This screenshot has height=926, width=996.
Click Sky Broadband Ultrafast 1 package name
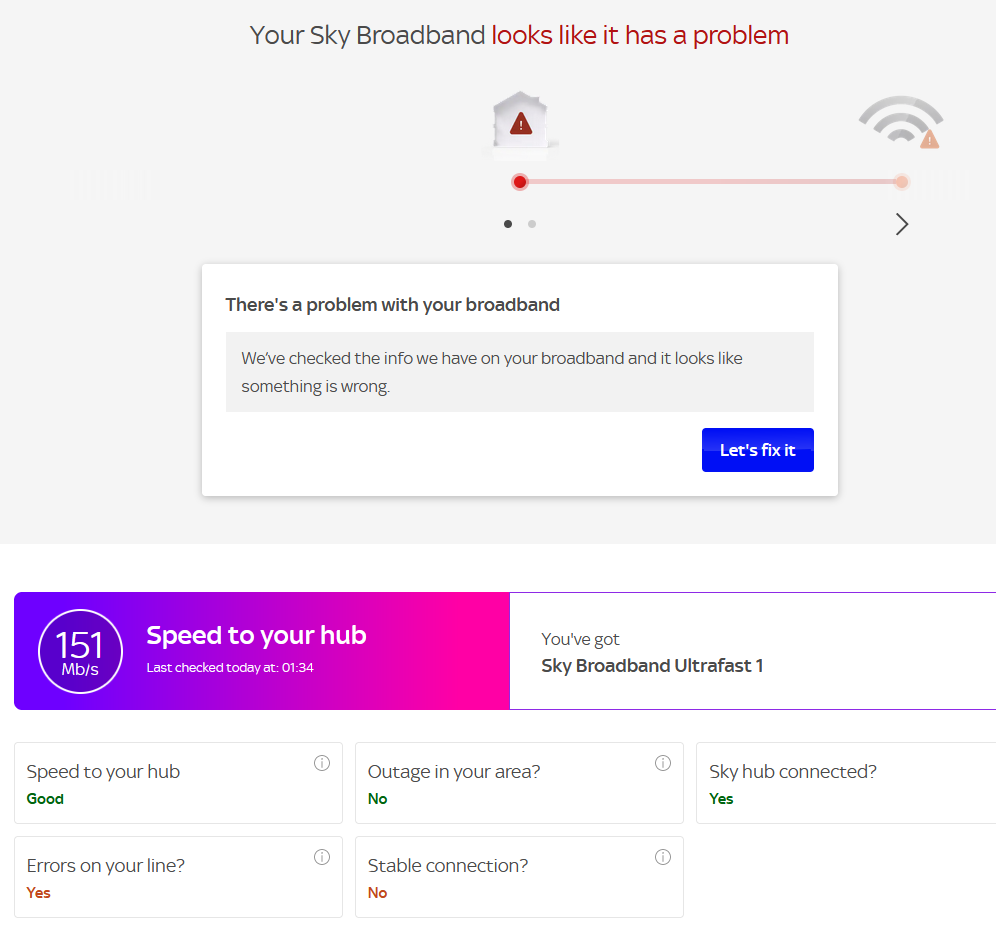[652, 666]
